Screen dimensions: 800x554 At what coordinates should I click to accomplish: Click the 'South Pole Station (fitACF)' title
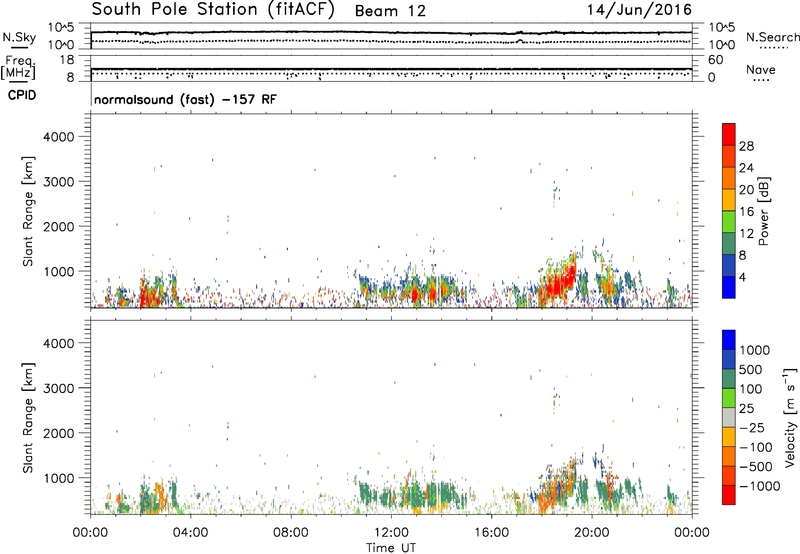(213, 10)
